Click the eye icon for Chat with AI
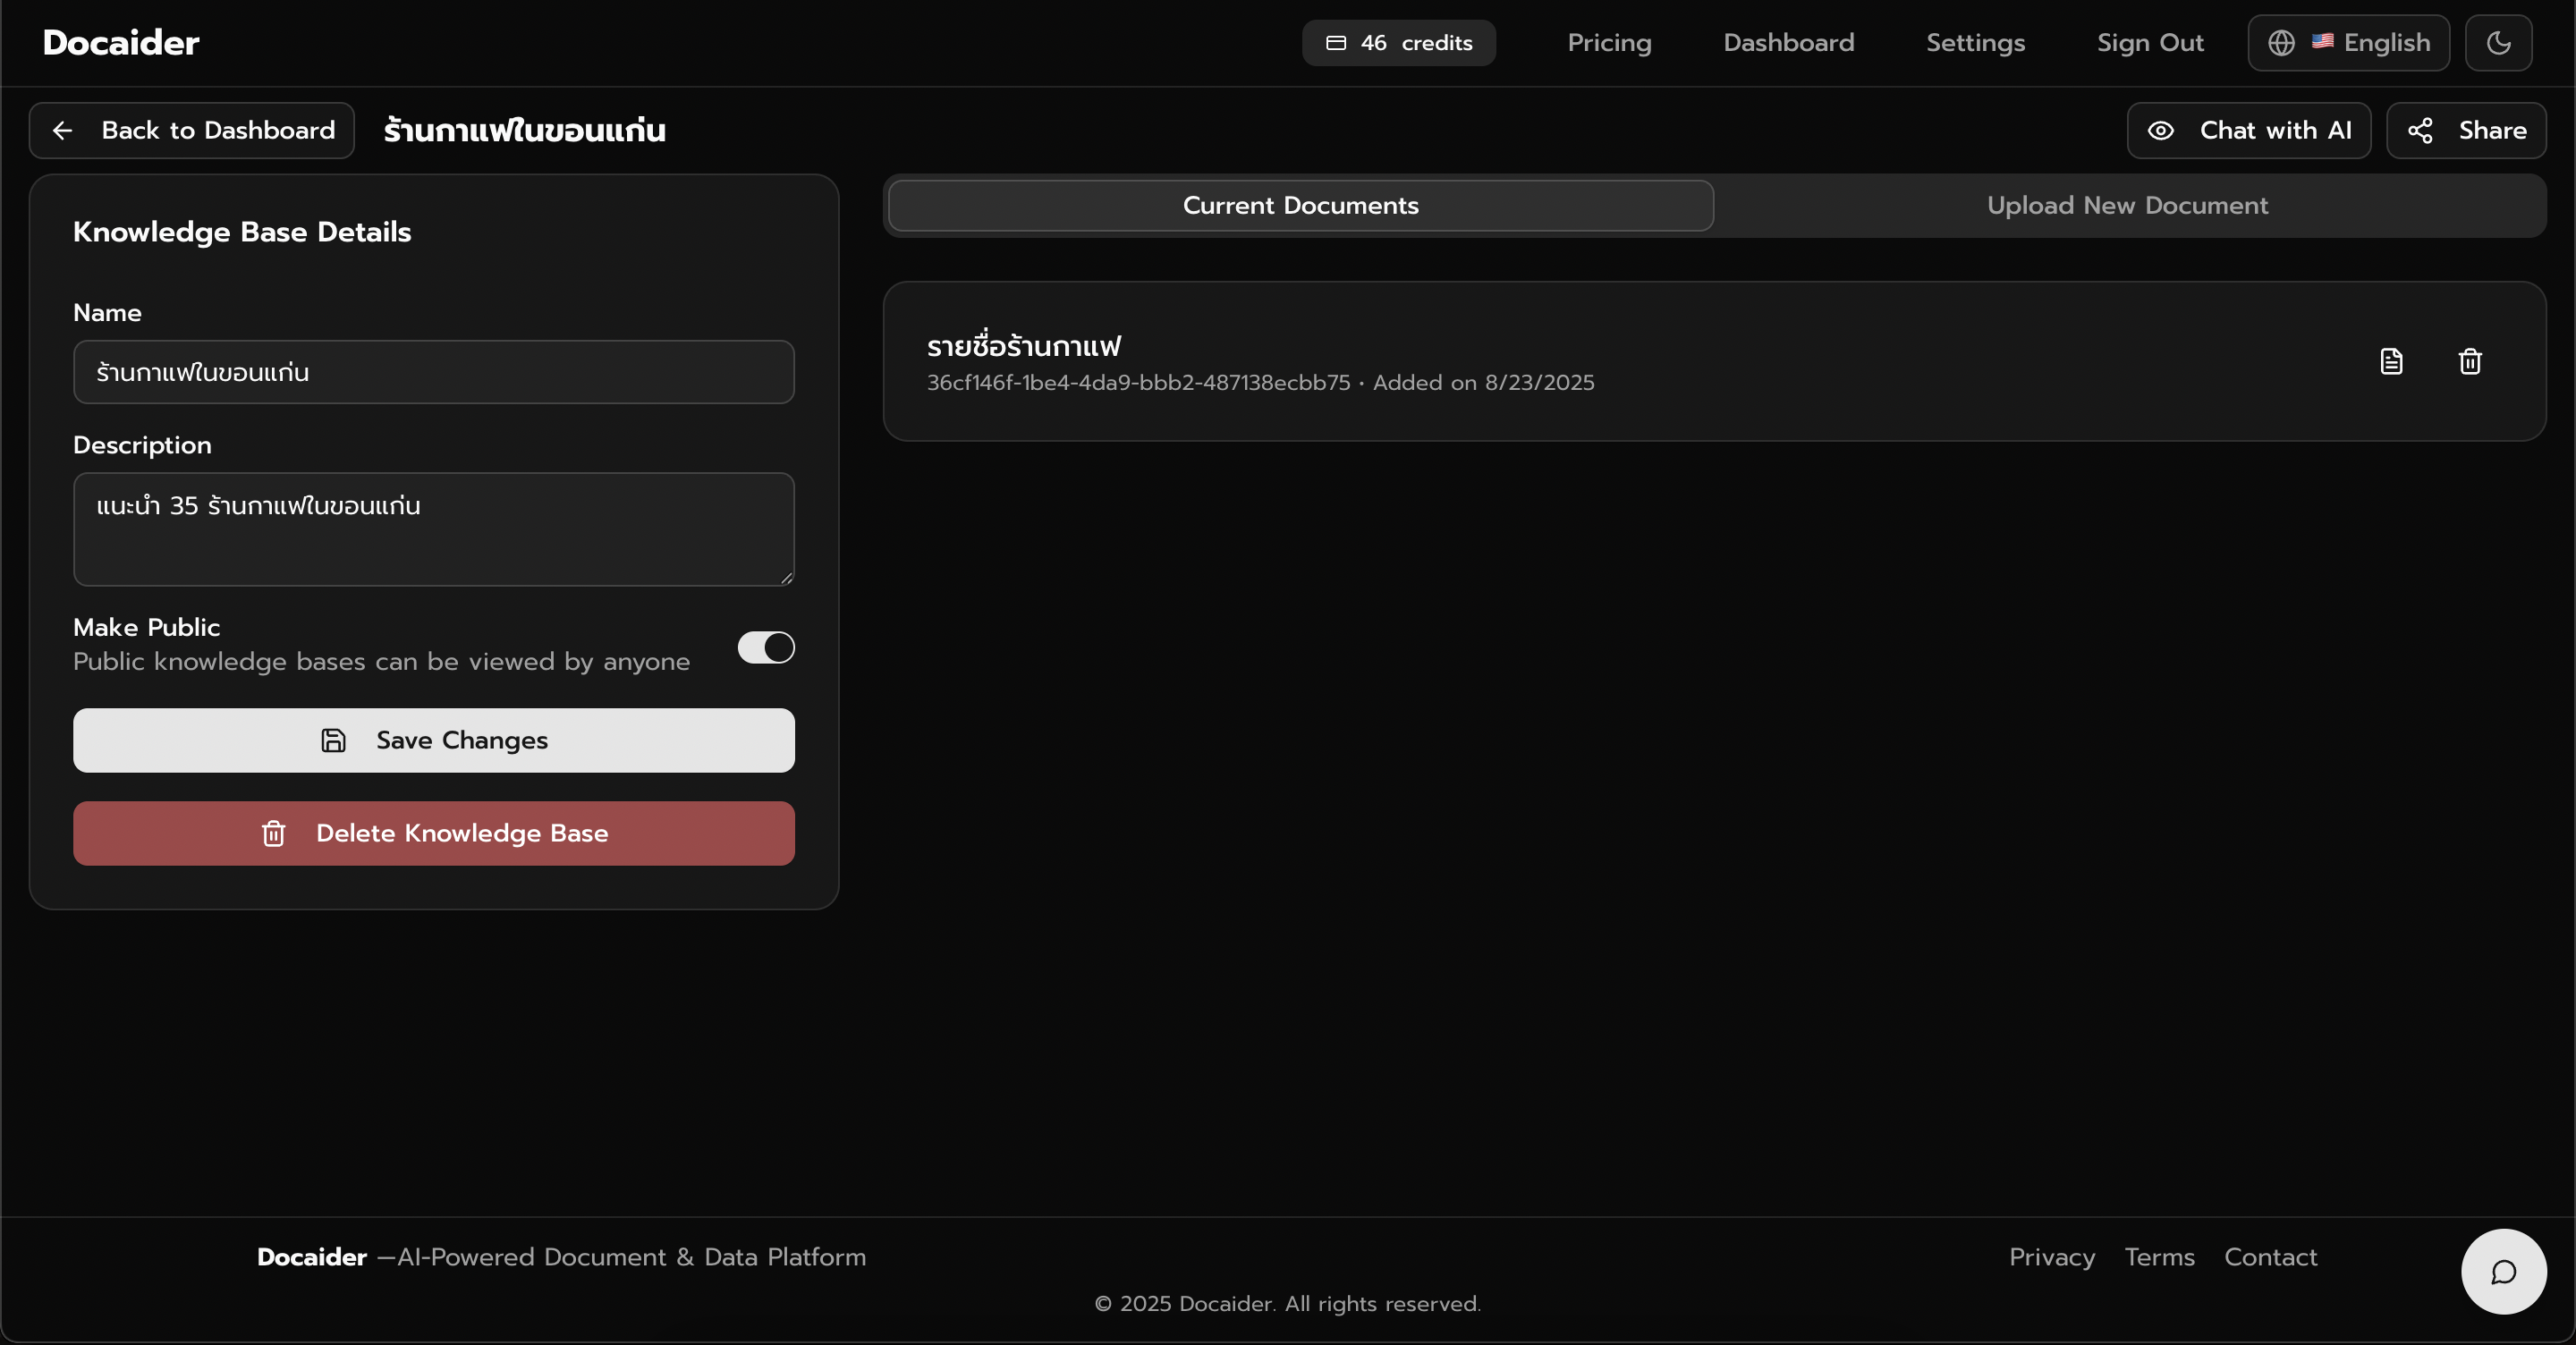This screenshot has width=2576, height=1345. pyautogui.click(x=2160, y=131)
